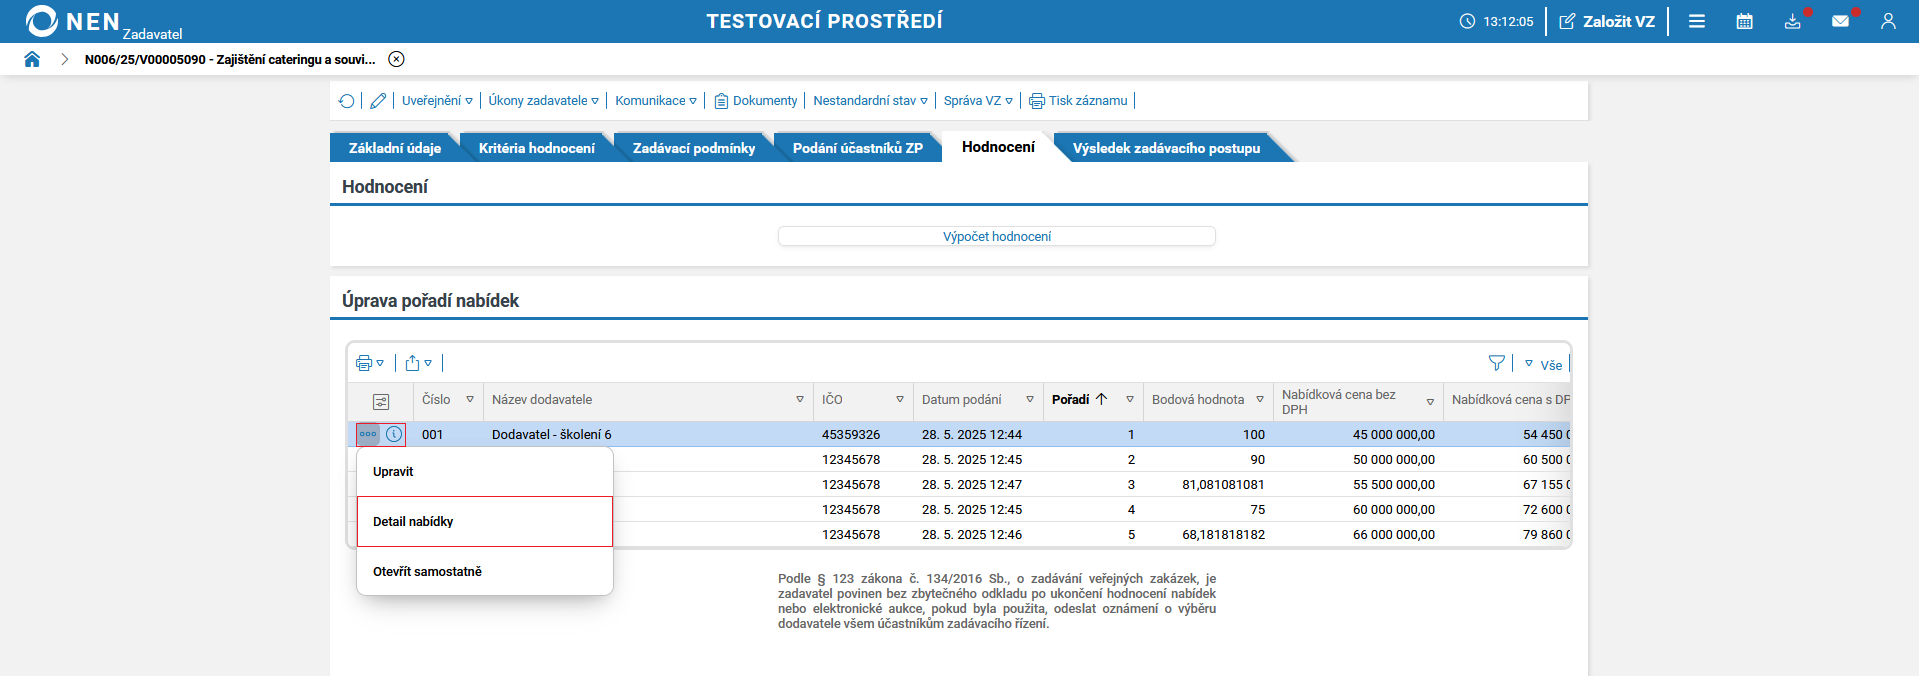The width and height of the screenshot is (1919, 676).
Task: Click the three-dots row menu icon
Action: click(x=368, y=434)
